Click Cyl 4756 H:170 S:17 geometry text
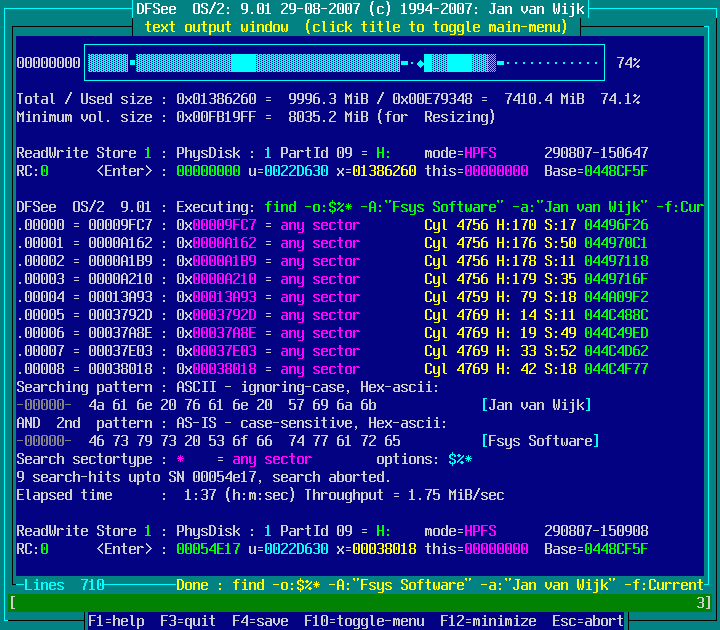 point(500,225)
